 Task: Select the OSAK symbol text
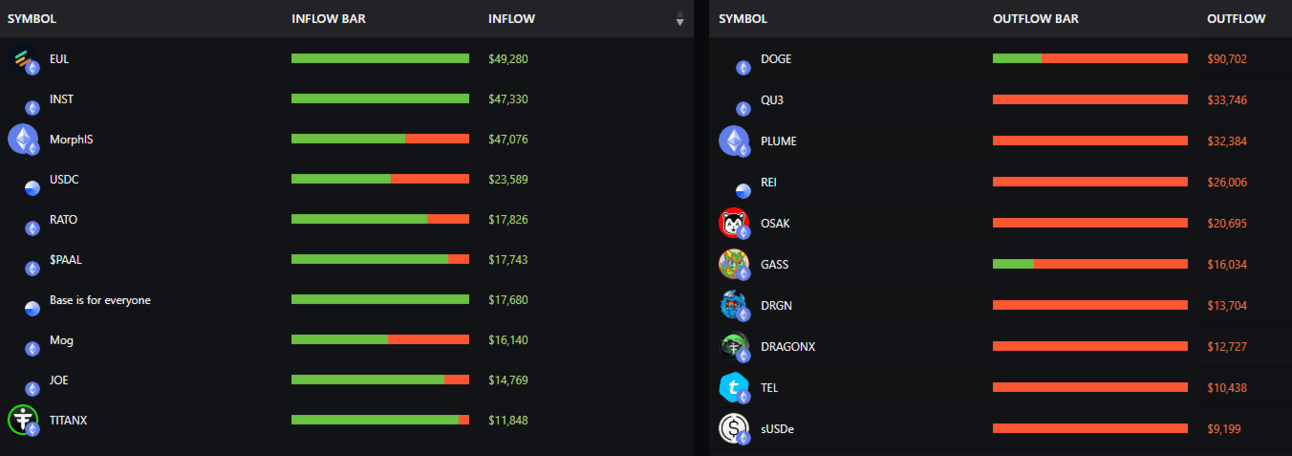click(775, 223)
